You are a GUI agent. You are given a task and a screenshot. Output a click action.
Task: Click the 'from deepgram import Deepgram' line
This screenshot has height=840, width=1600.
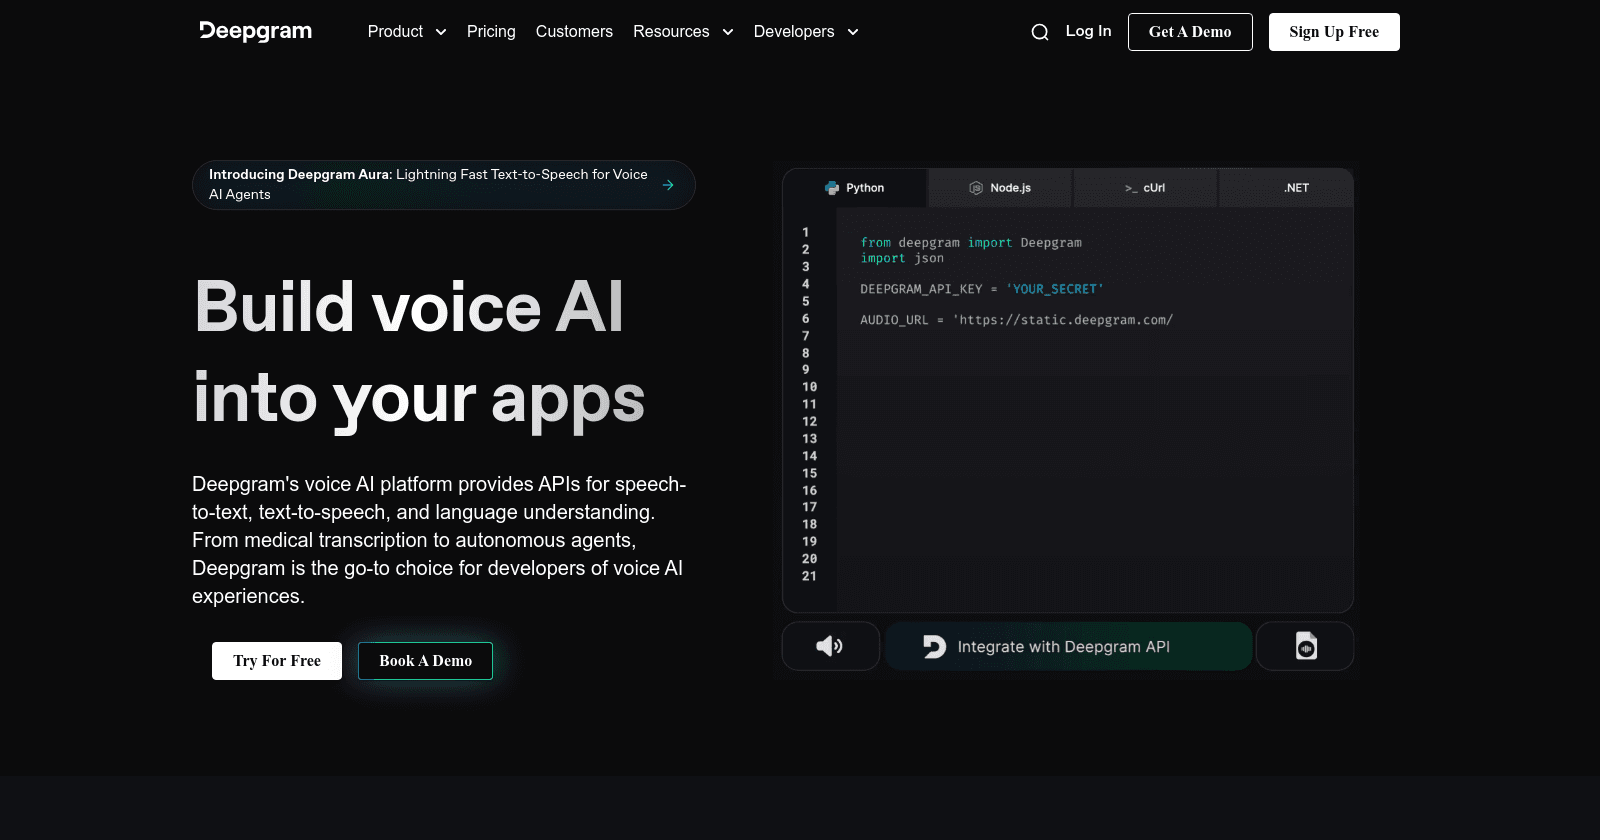[x=971, y=243]
